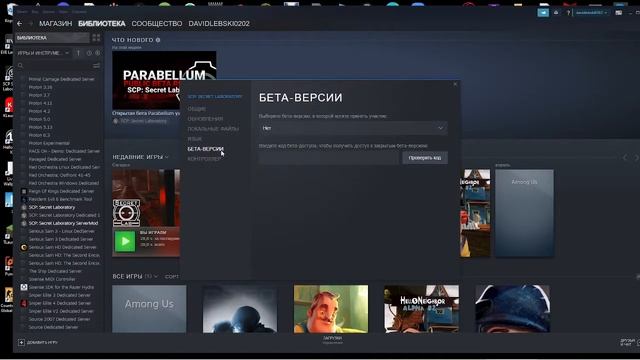Click green Play button on SCP card
Image resolution: width=640 pixels, height=360 pixels.
125,241
